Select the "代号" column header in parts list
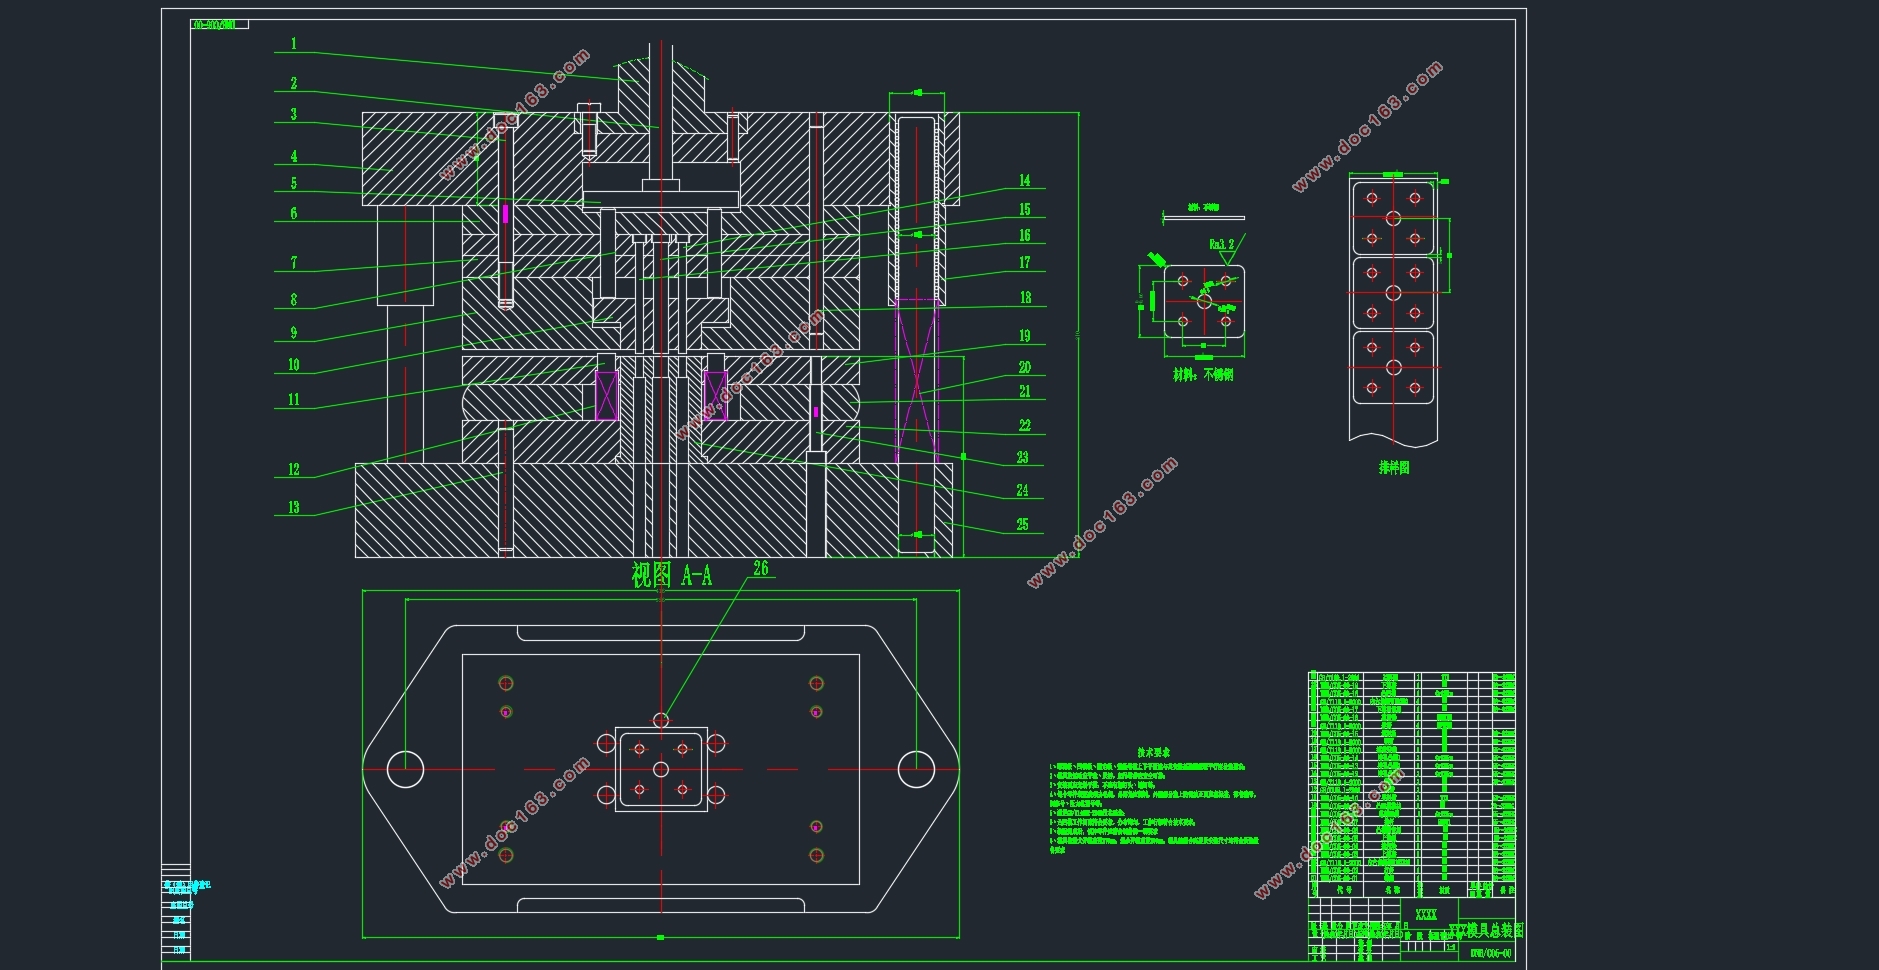Image resolution: width=1879 pixels, height=970 pixels. click(1344, 889)
